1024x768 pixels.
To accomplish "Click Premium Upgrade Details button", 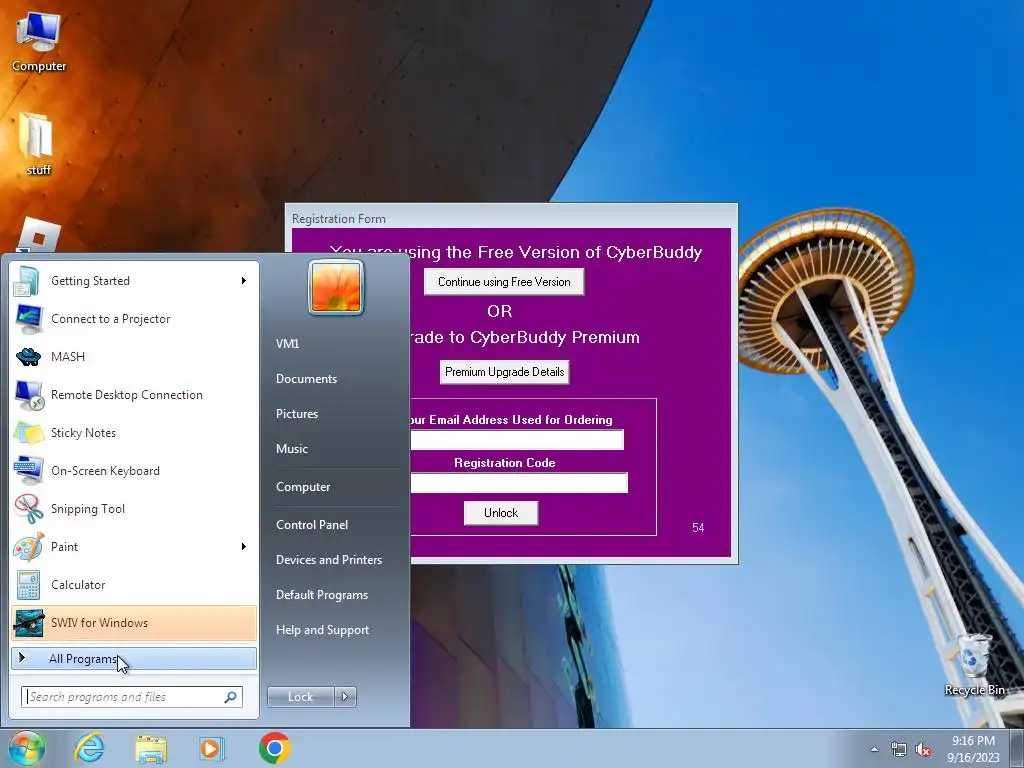I will point(505,372).
